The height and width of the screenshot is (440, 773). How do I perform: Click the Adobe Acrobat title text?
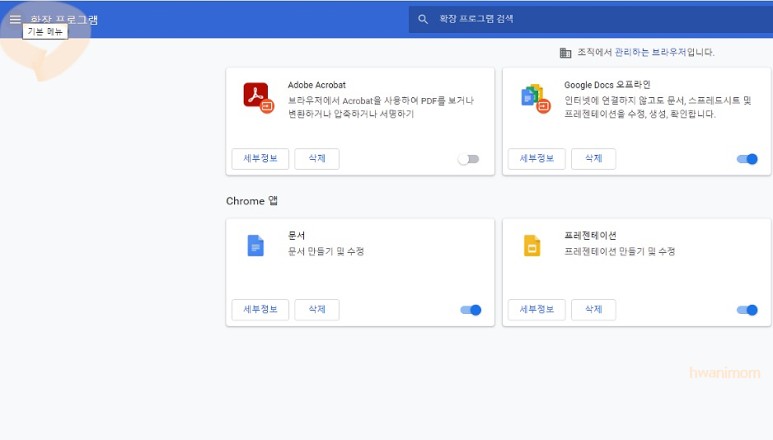click(x=317, y=85)
